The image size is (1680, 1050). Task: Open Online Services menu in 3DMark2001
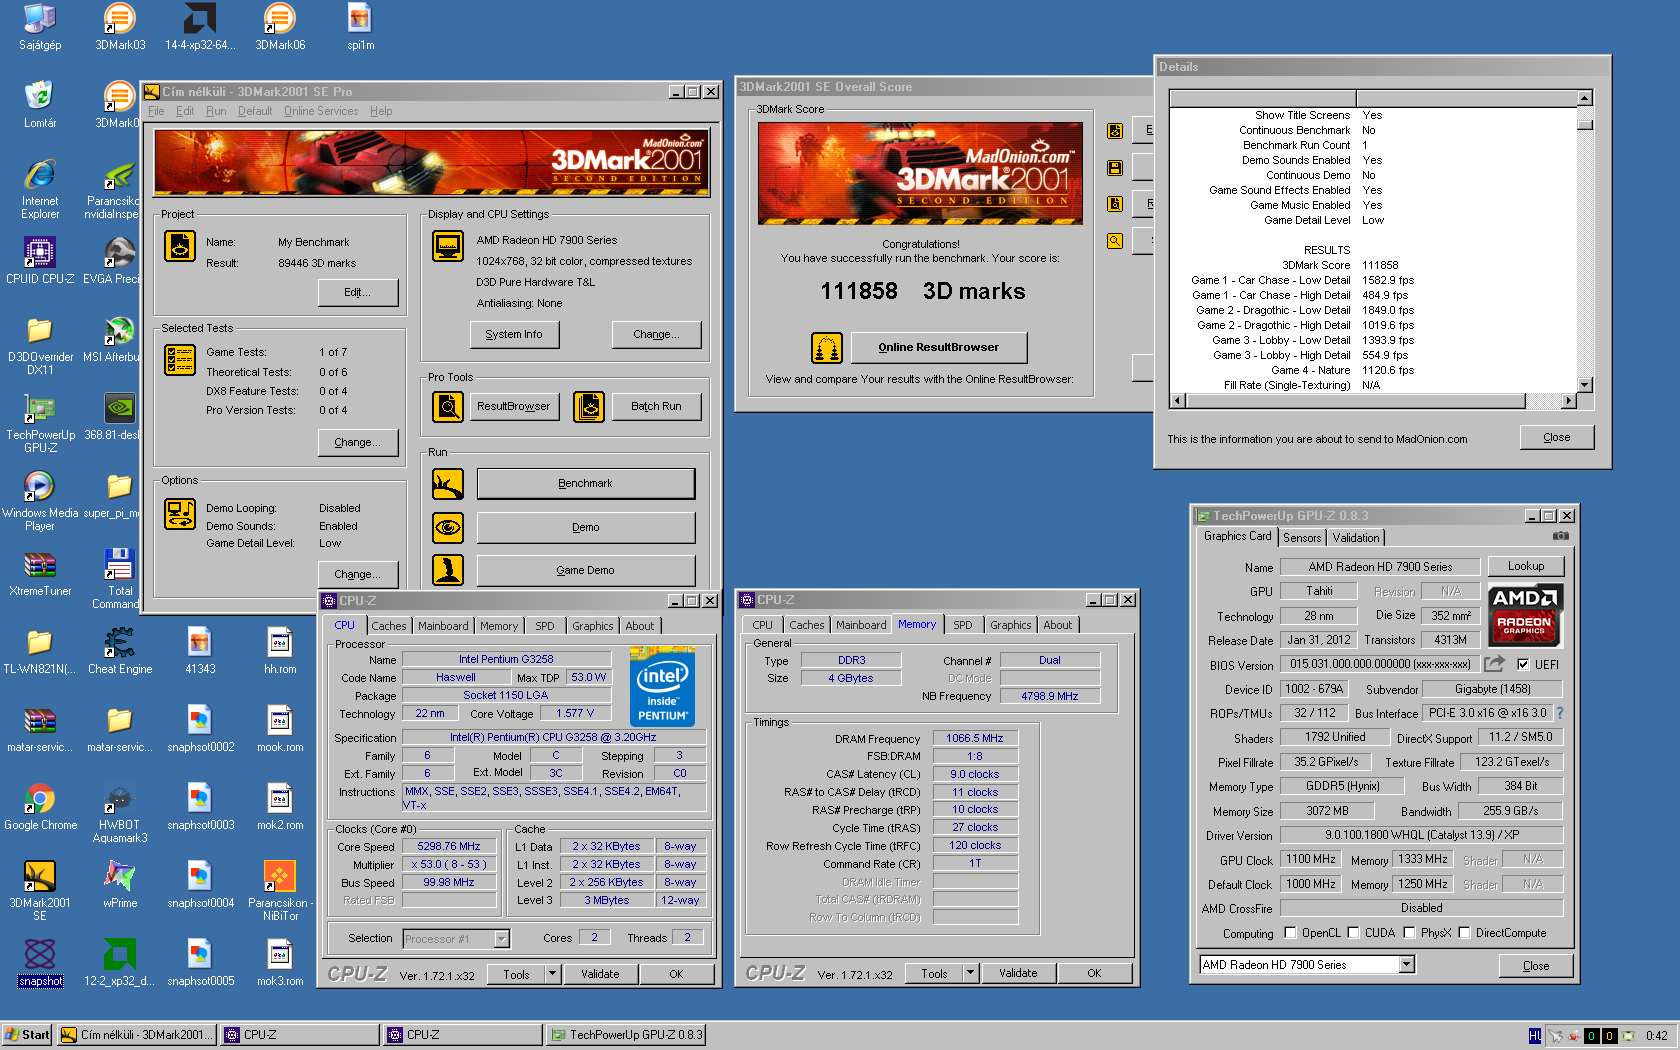click(321, 111)
